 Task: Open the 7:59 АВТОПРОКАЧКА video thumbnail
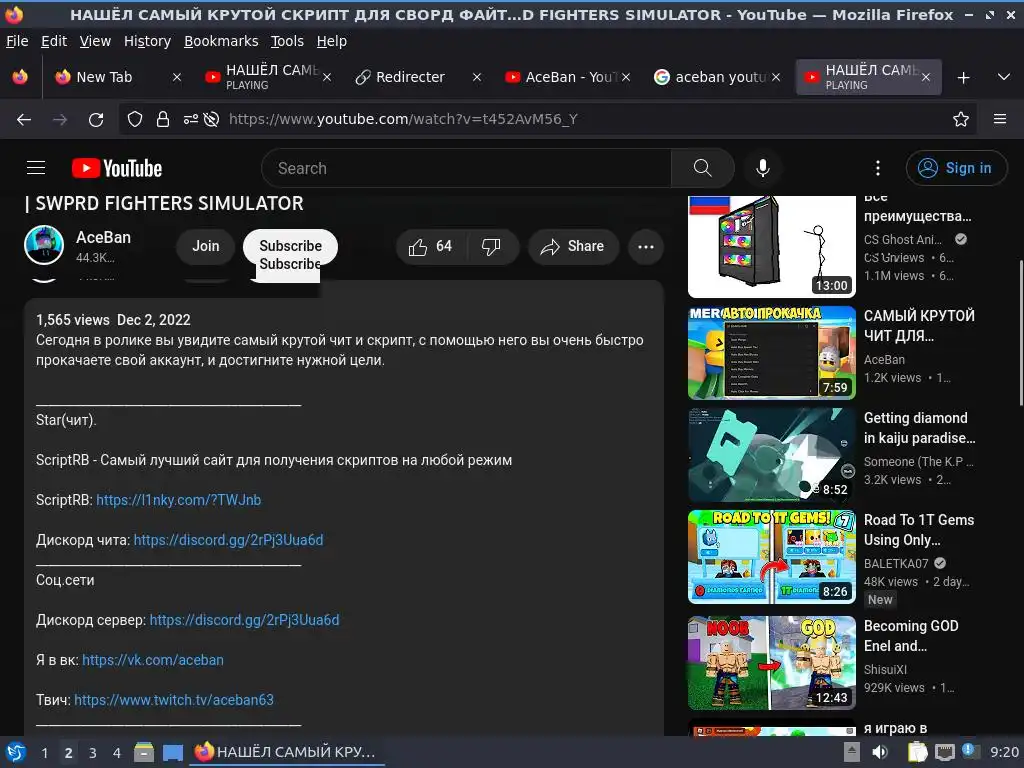pos(772,353)
